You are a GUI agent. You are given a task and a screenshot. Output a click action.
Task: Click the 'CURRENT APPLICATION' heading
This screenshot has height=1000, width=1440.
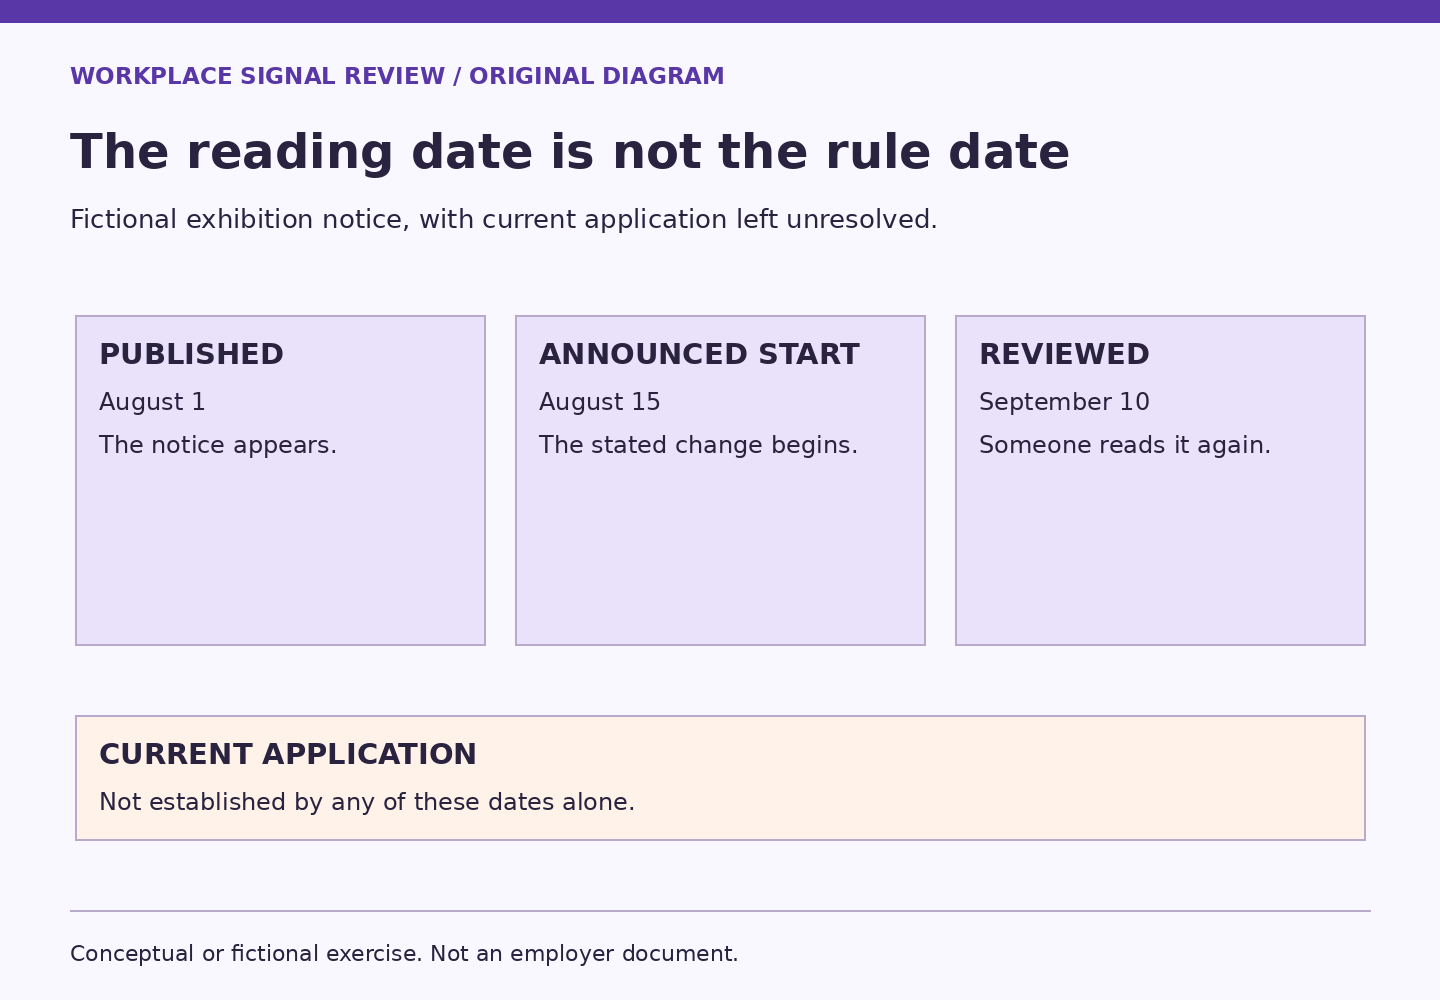pyautogui.click(x=288, y=755)
